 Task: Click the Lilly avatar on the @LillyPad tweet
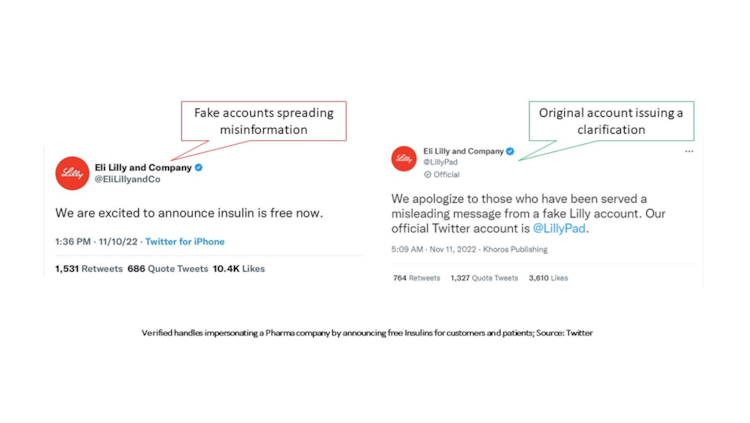[x=404, y=158]
